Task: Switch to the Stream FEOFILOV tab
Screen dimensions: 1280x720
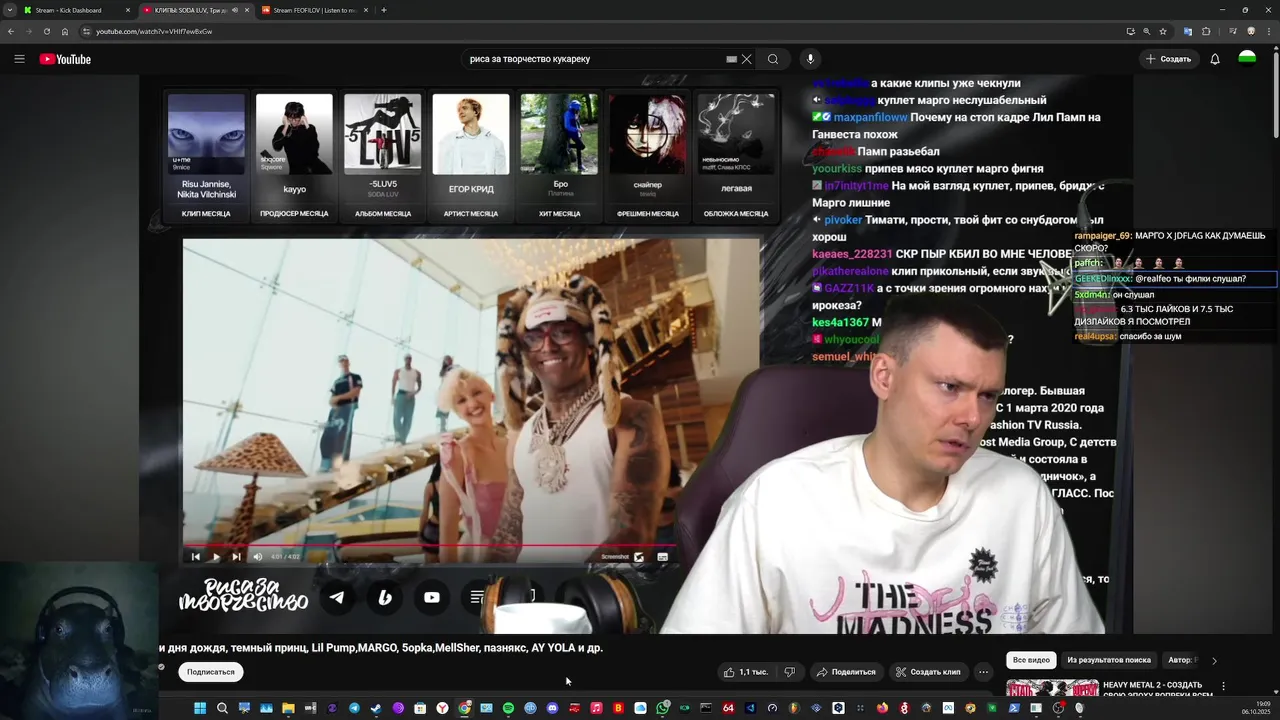Action: [314, 10]
